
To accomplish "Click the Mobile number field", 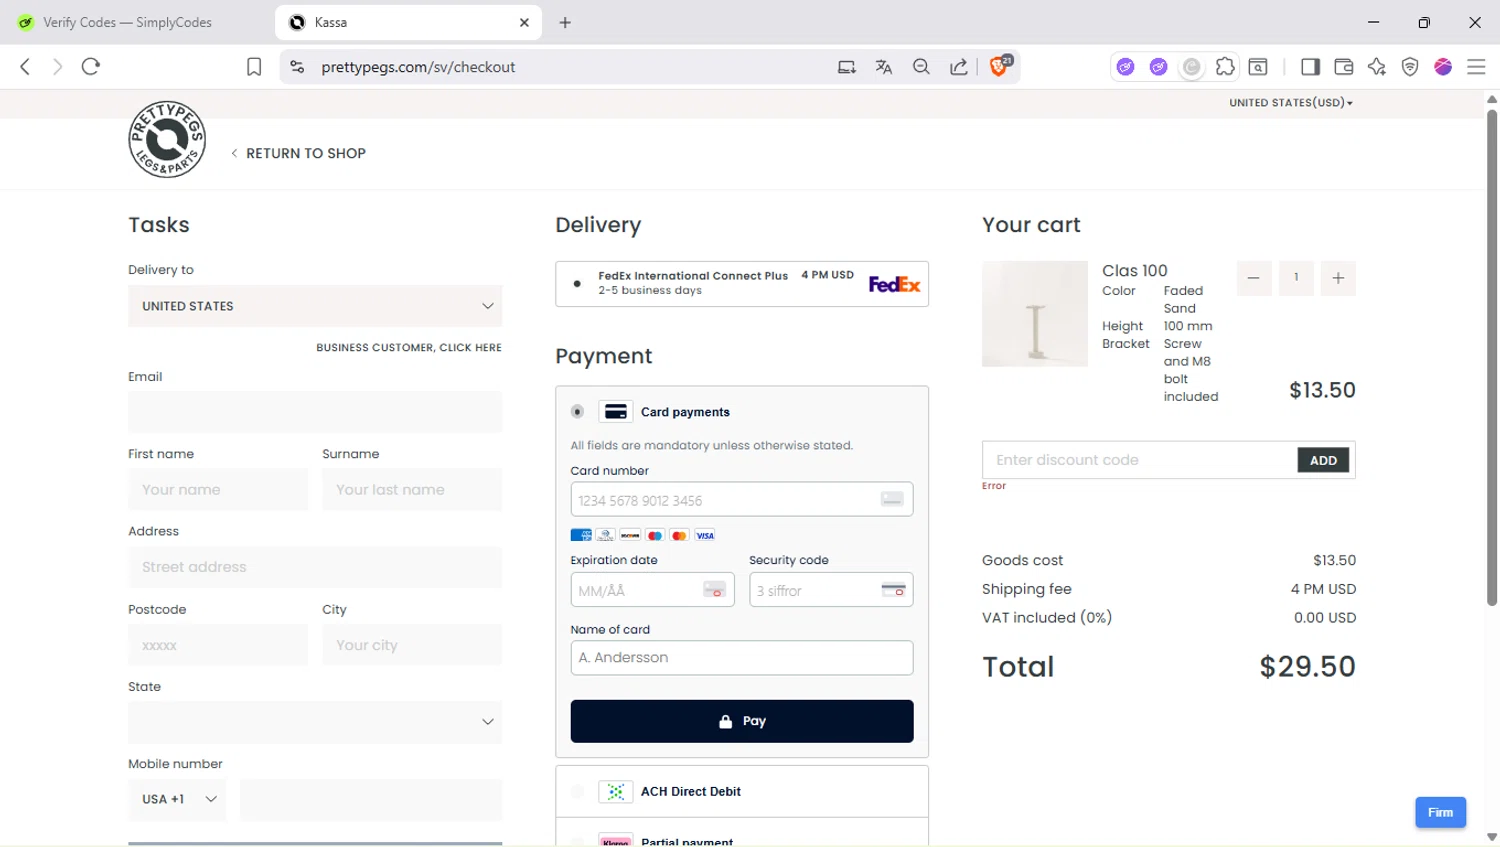I will tap(371, 799).
